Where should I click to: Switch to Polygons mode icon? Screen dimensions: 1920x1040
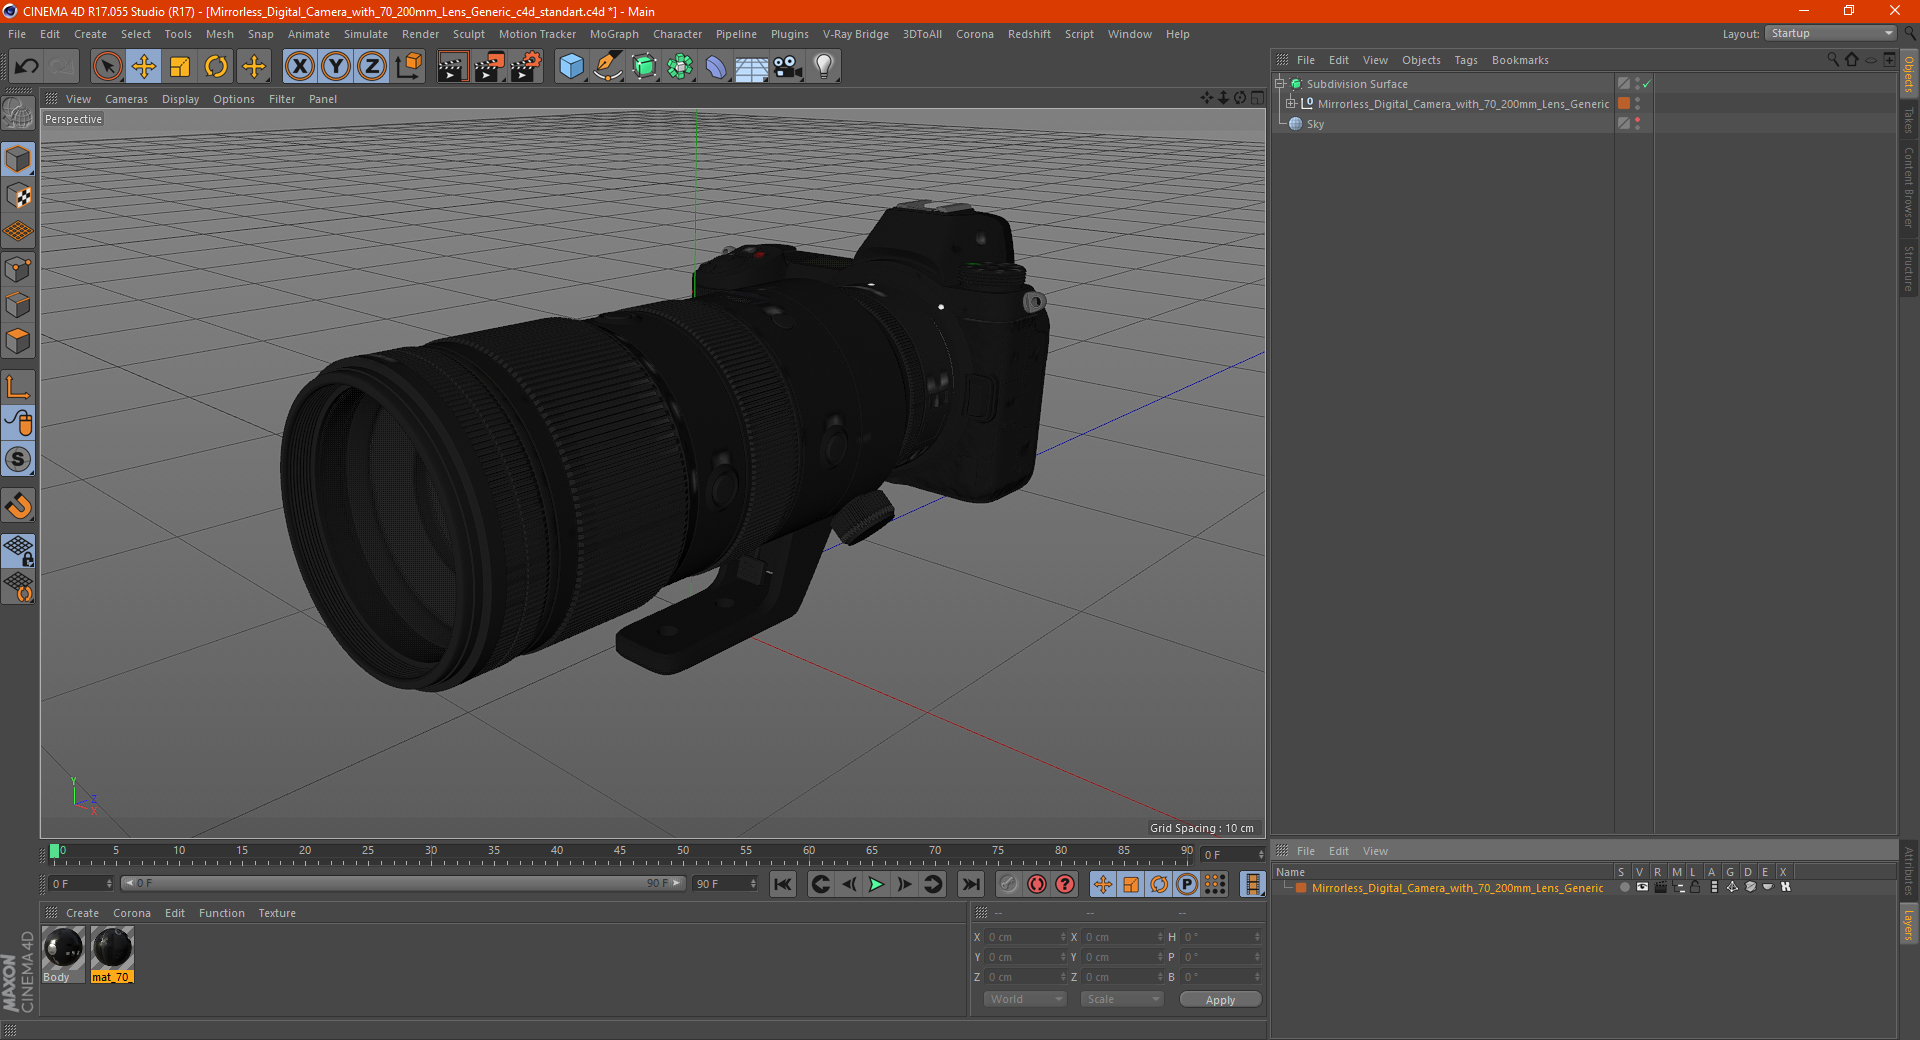pyautogui.click(x=18, y=341)
